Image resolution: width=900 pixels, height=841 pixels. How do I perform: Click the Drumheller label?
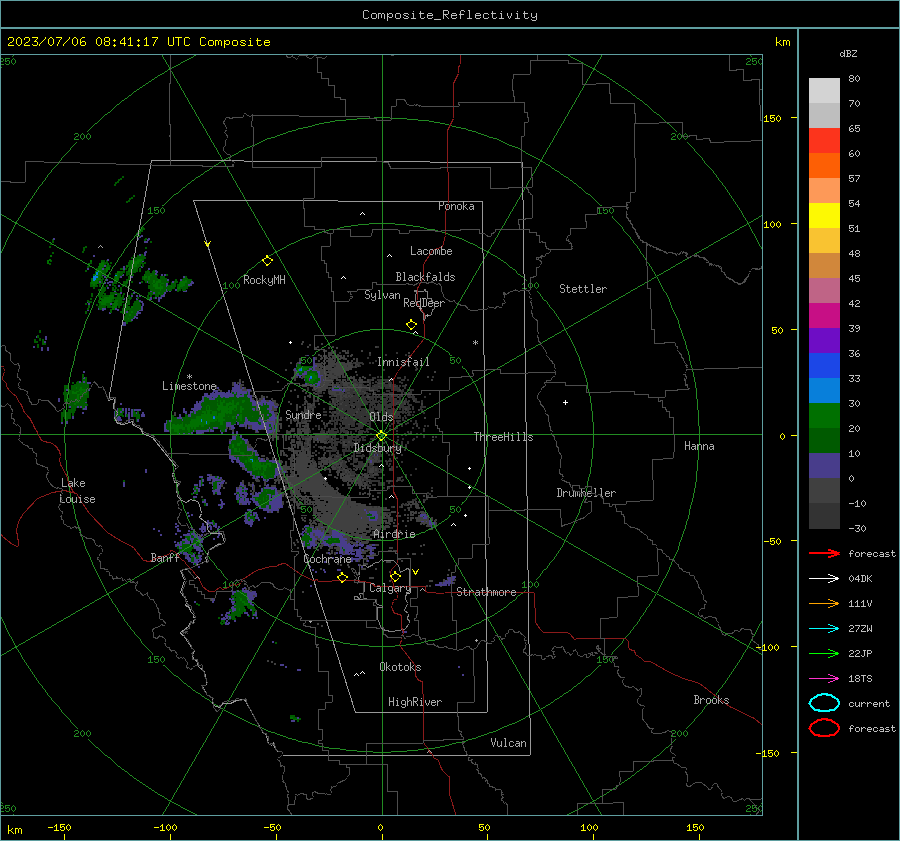click(586, 493)
